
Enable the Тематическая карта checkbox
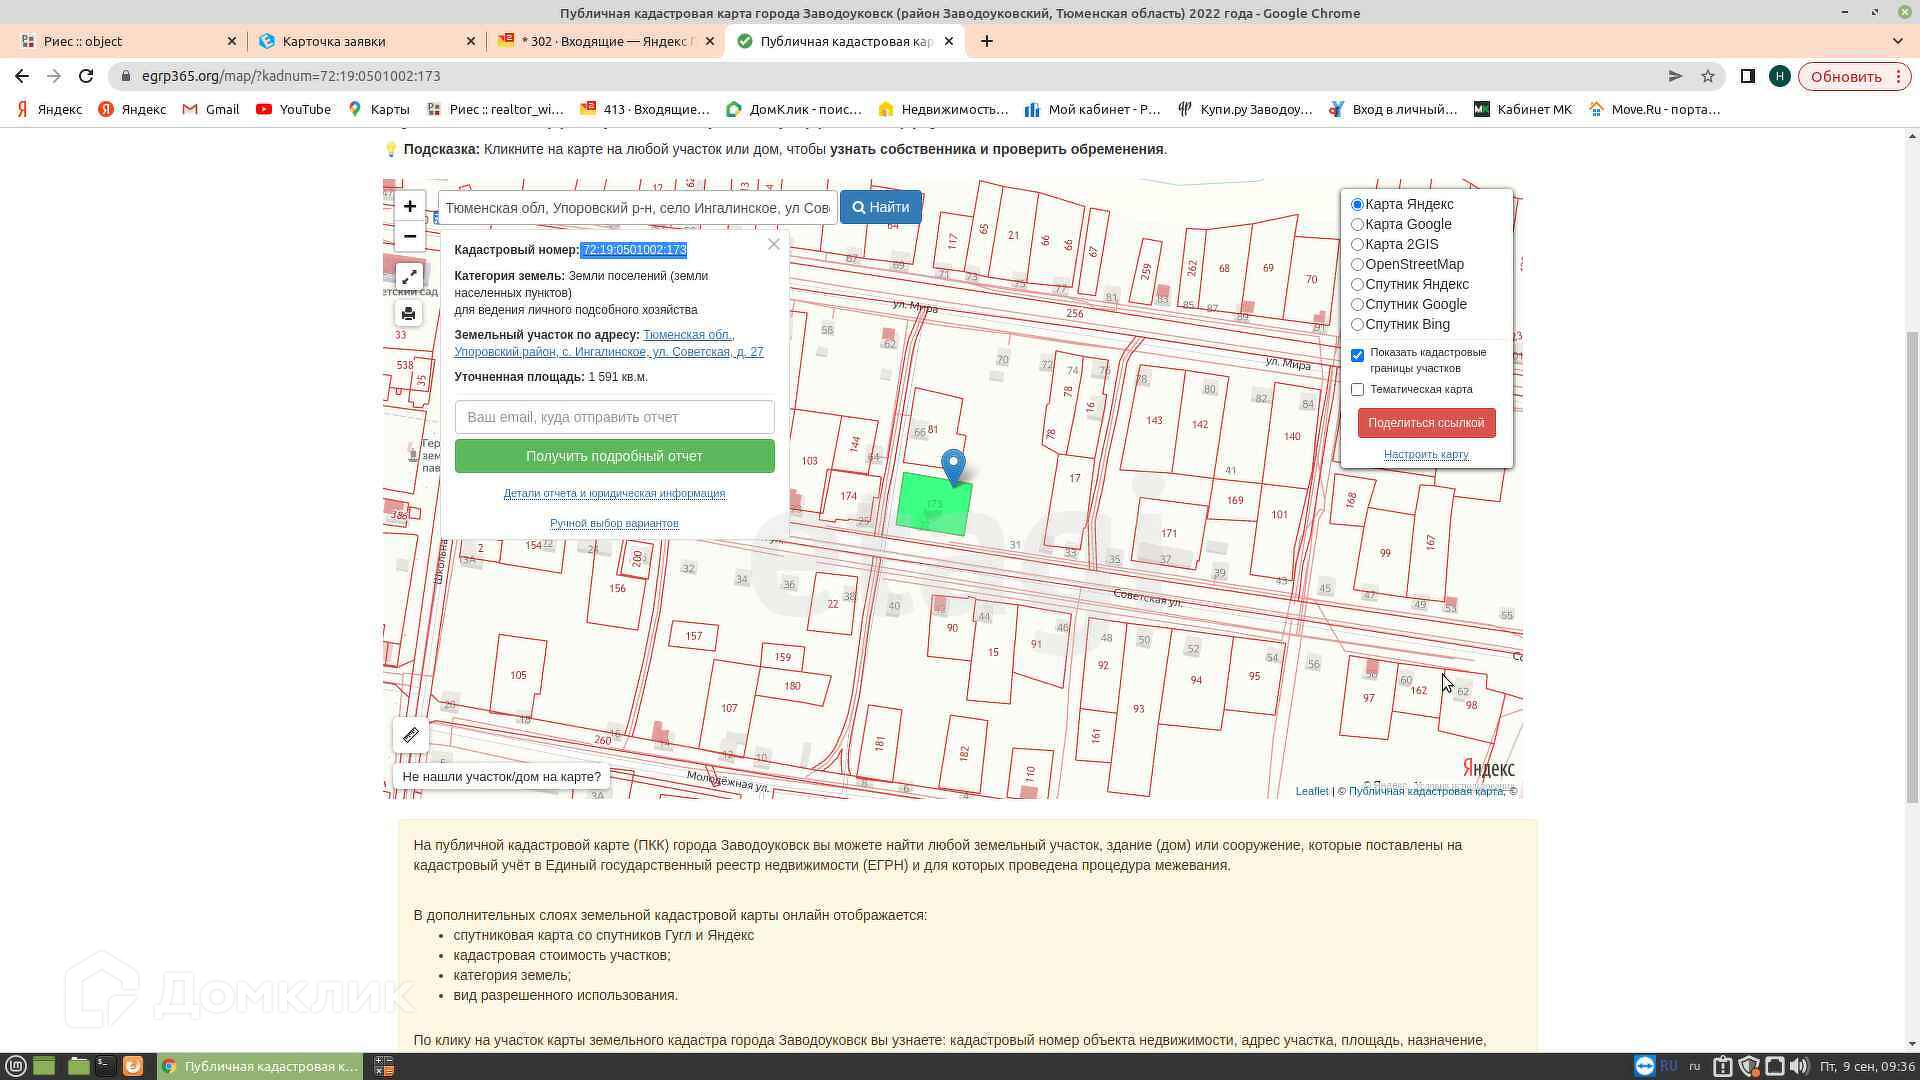tap(1357, 390)
